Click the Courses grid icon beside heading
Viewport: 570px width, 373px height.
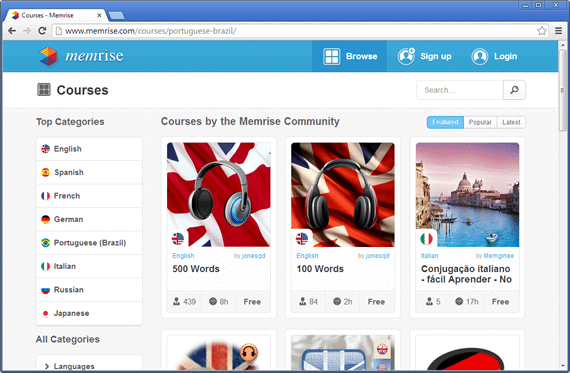pos(44,89)
